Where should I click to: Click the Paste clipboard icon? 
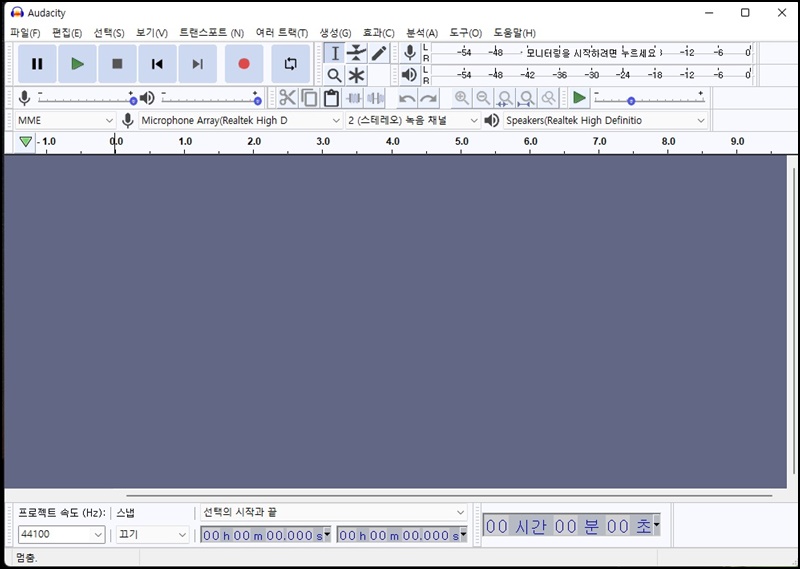[x=331, y=97]
